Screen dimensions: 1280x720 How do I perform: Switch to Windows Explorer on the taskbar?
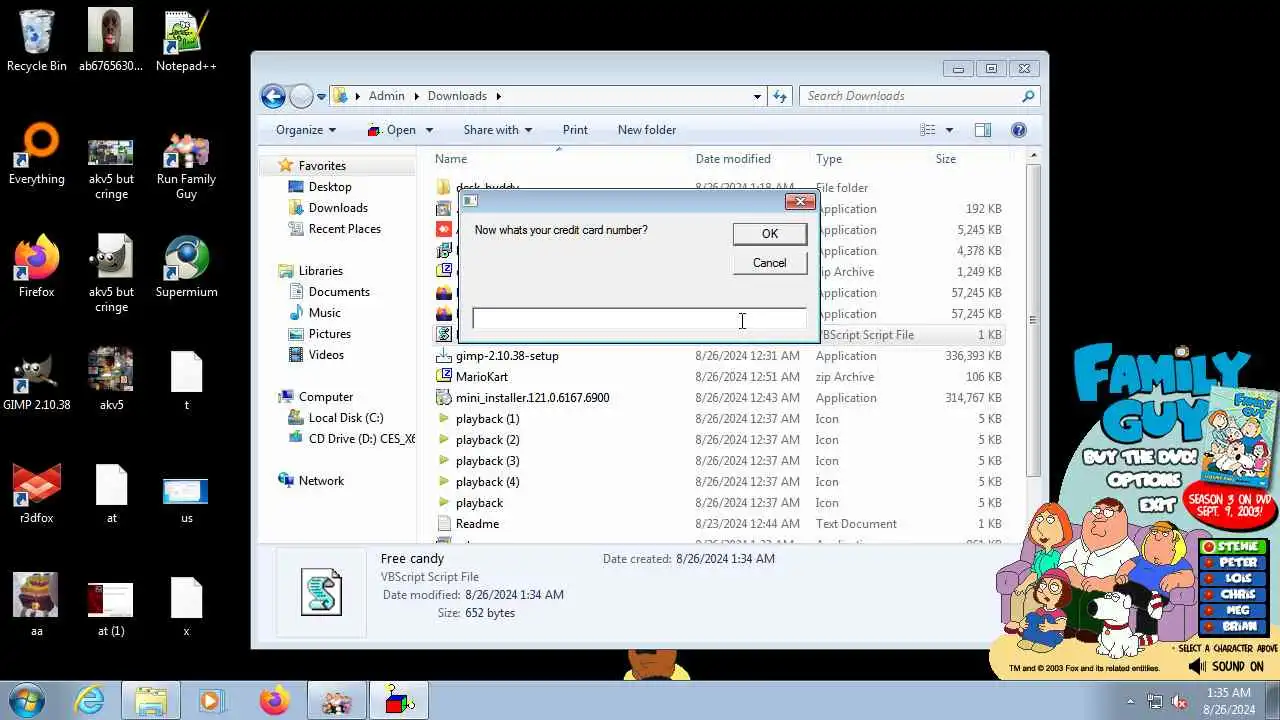[x=150, y=700]
